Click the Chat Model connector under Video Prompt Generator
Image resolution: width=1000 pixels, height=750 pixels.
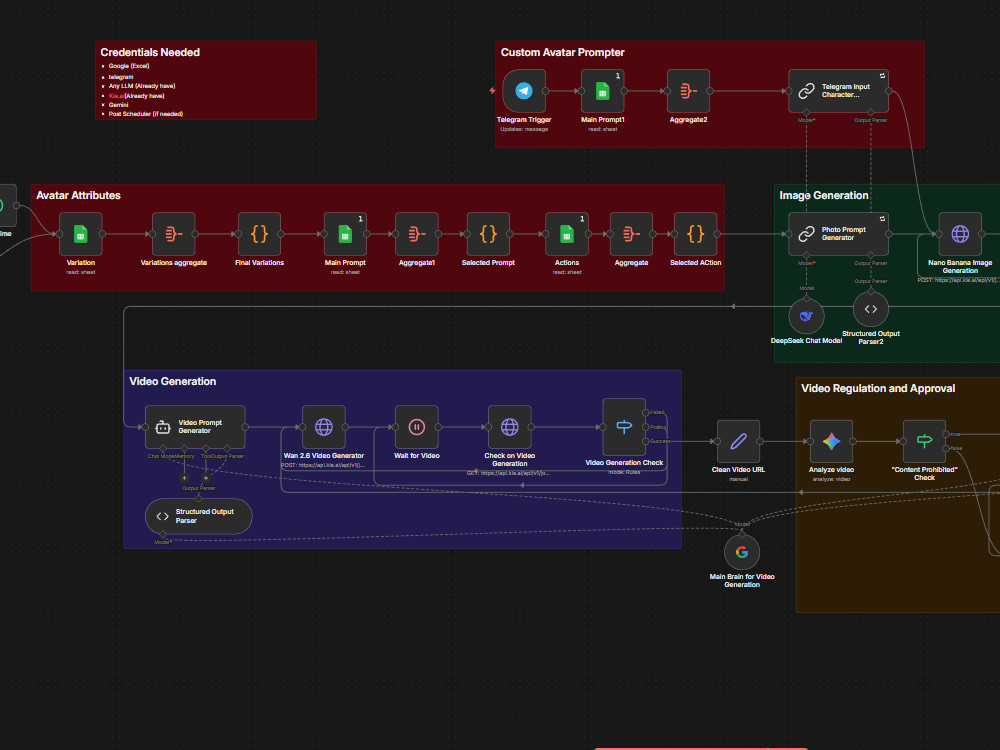[163, 448]
